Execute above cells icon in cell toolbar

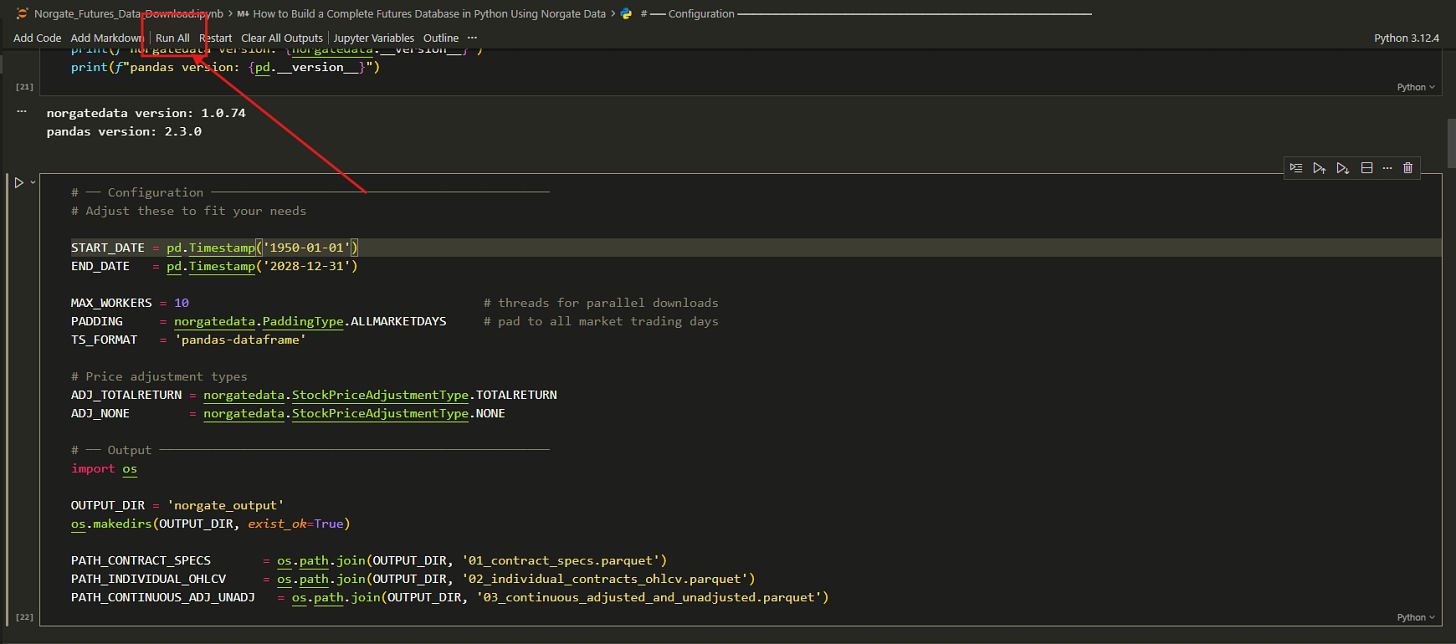1319,168
